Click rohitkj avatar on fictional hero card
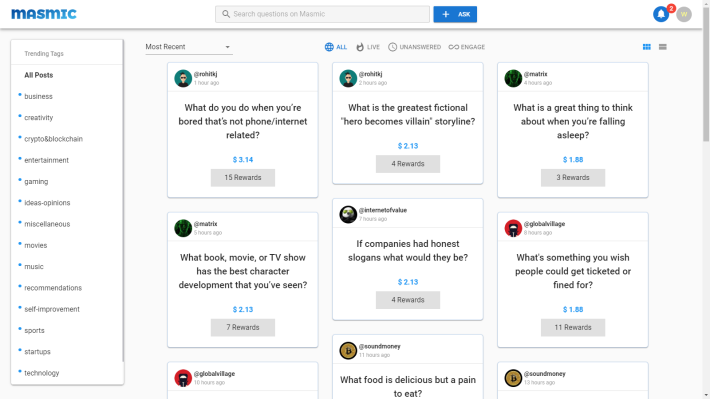 click(348, 78)
